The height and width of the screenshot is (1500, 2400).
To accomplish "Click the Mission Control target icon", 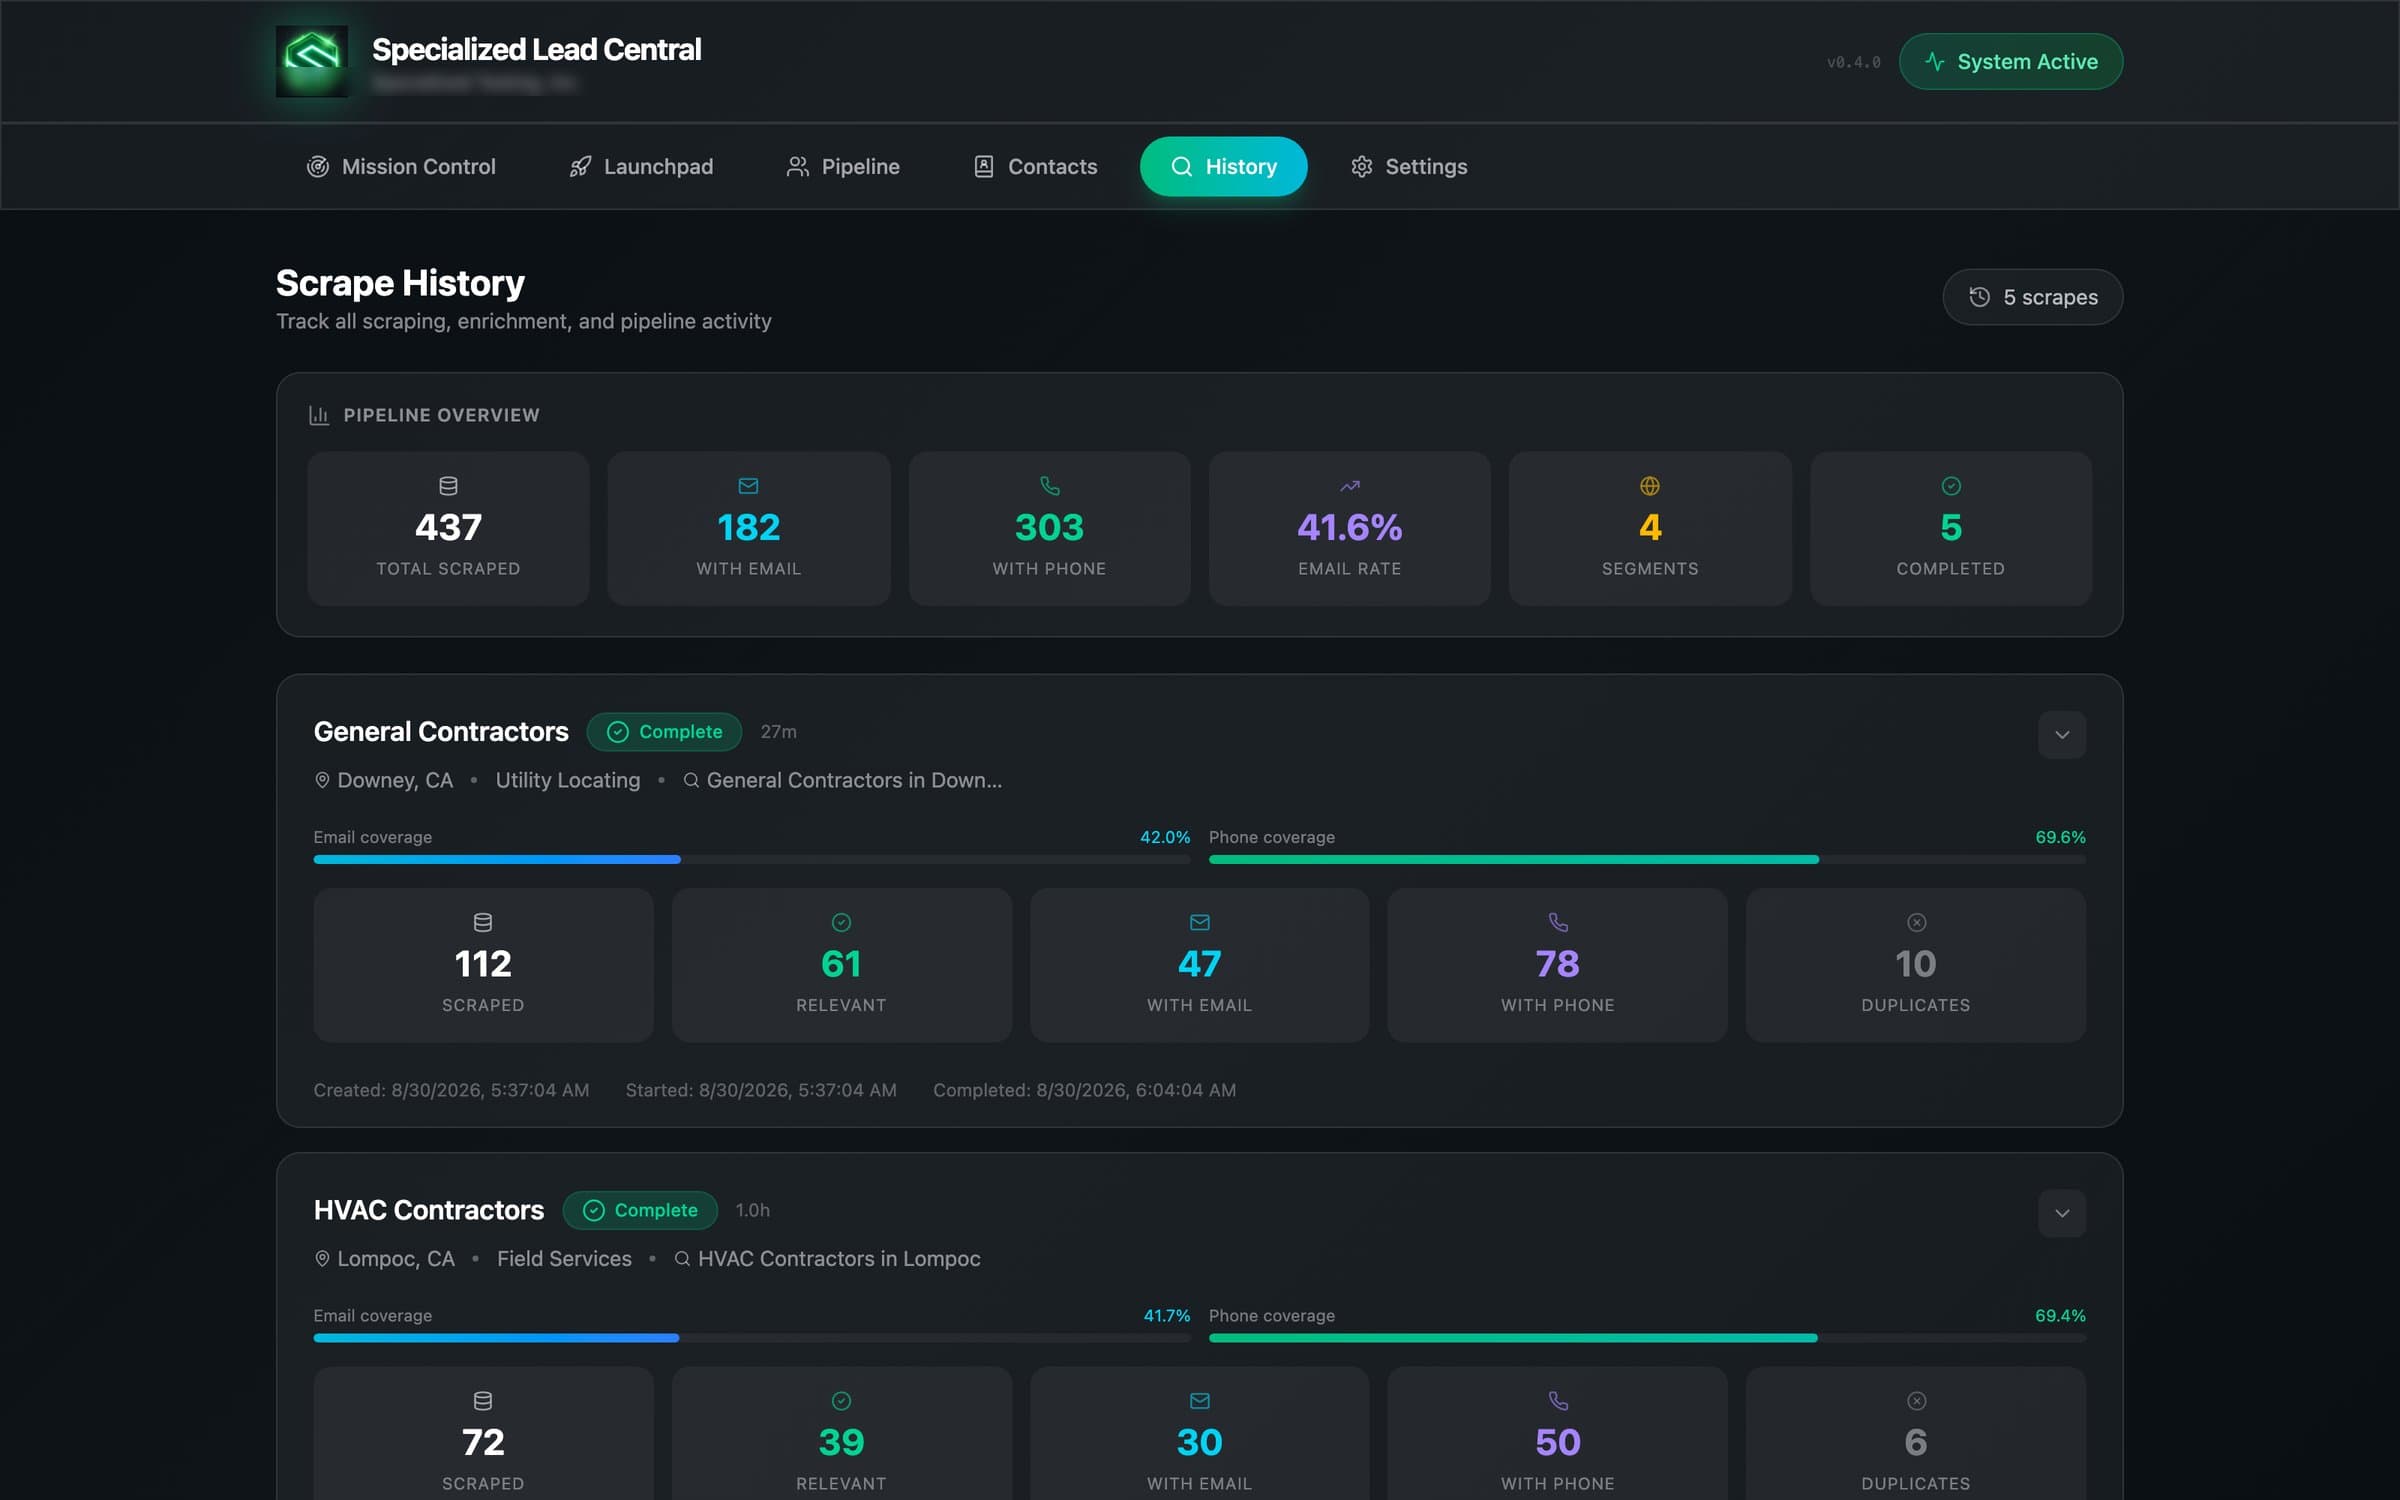I will pos(318,167).
